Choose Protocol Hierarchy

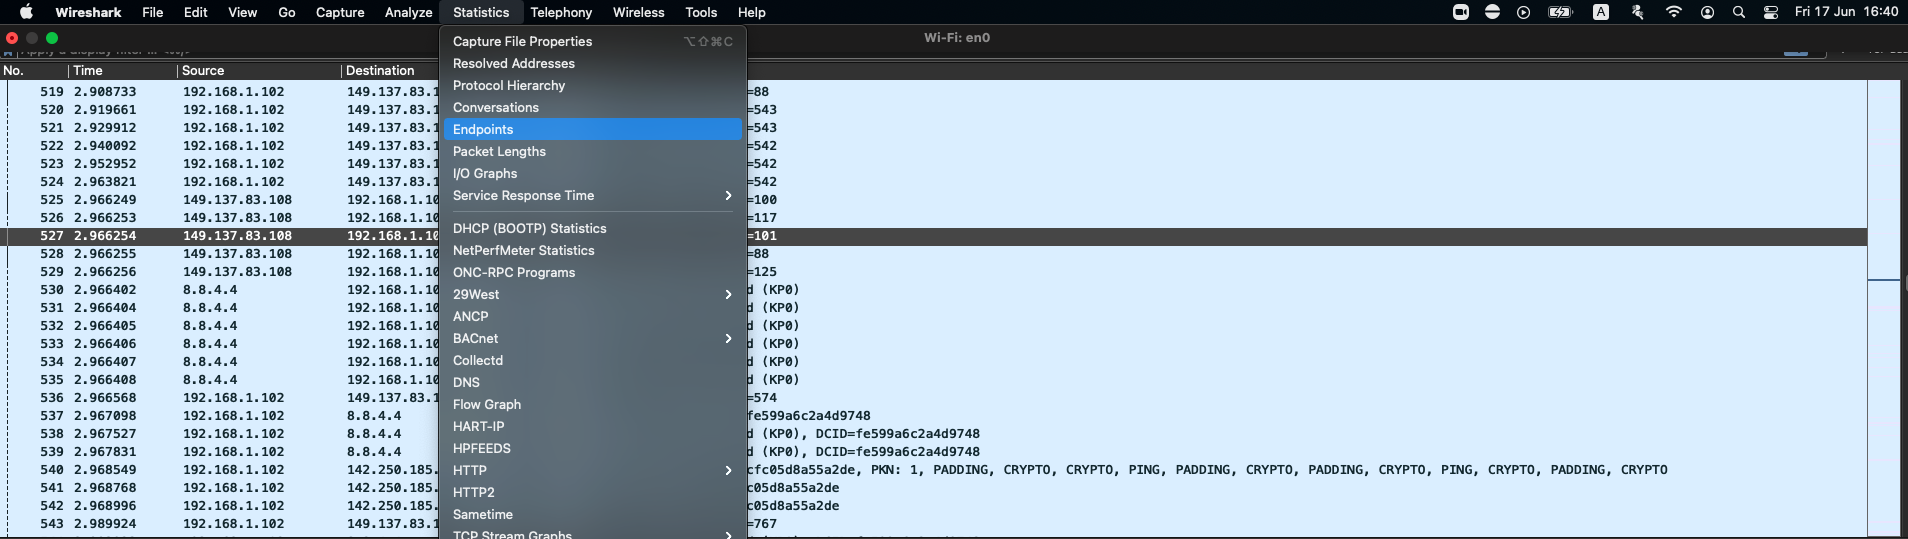tap(592, 85)
